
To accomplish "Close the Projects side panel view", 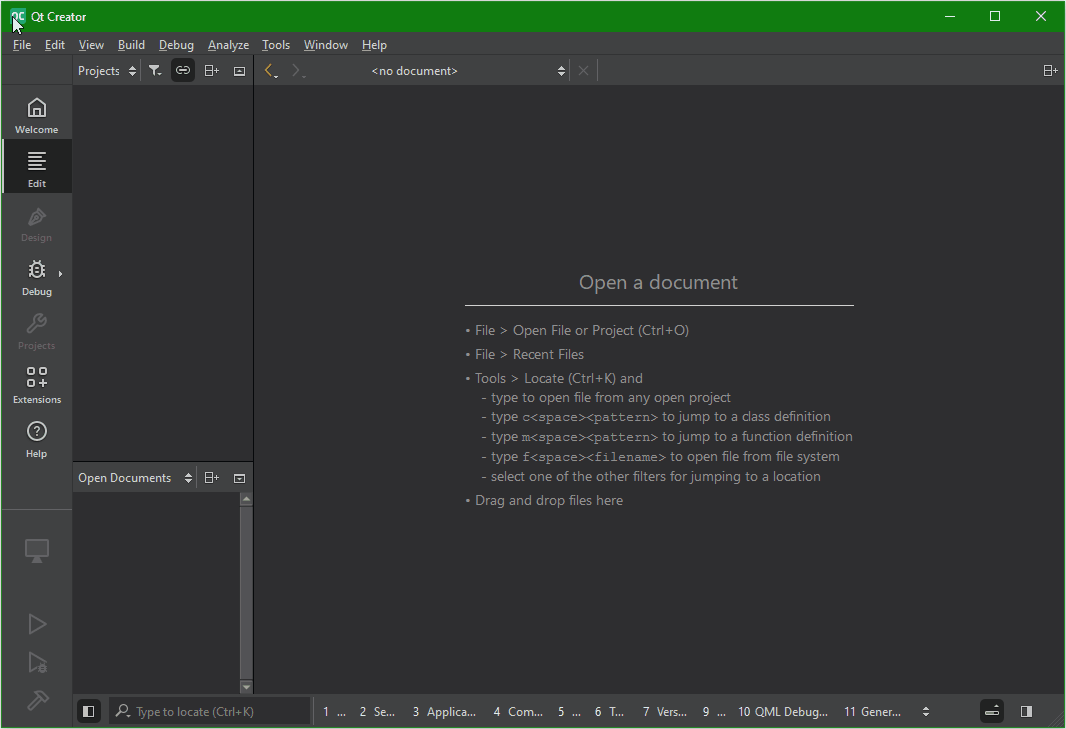I will click(x=239, y=71).
